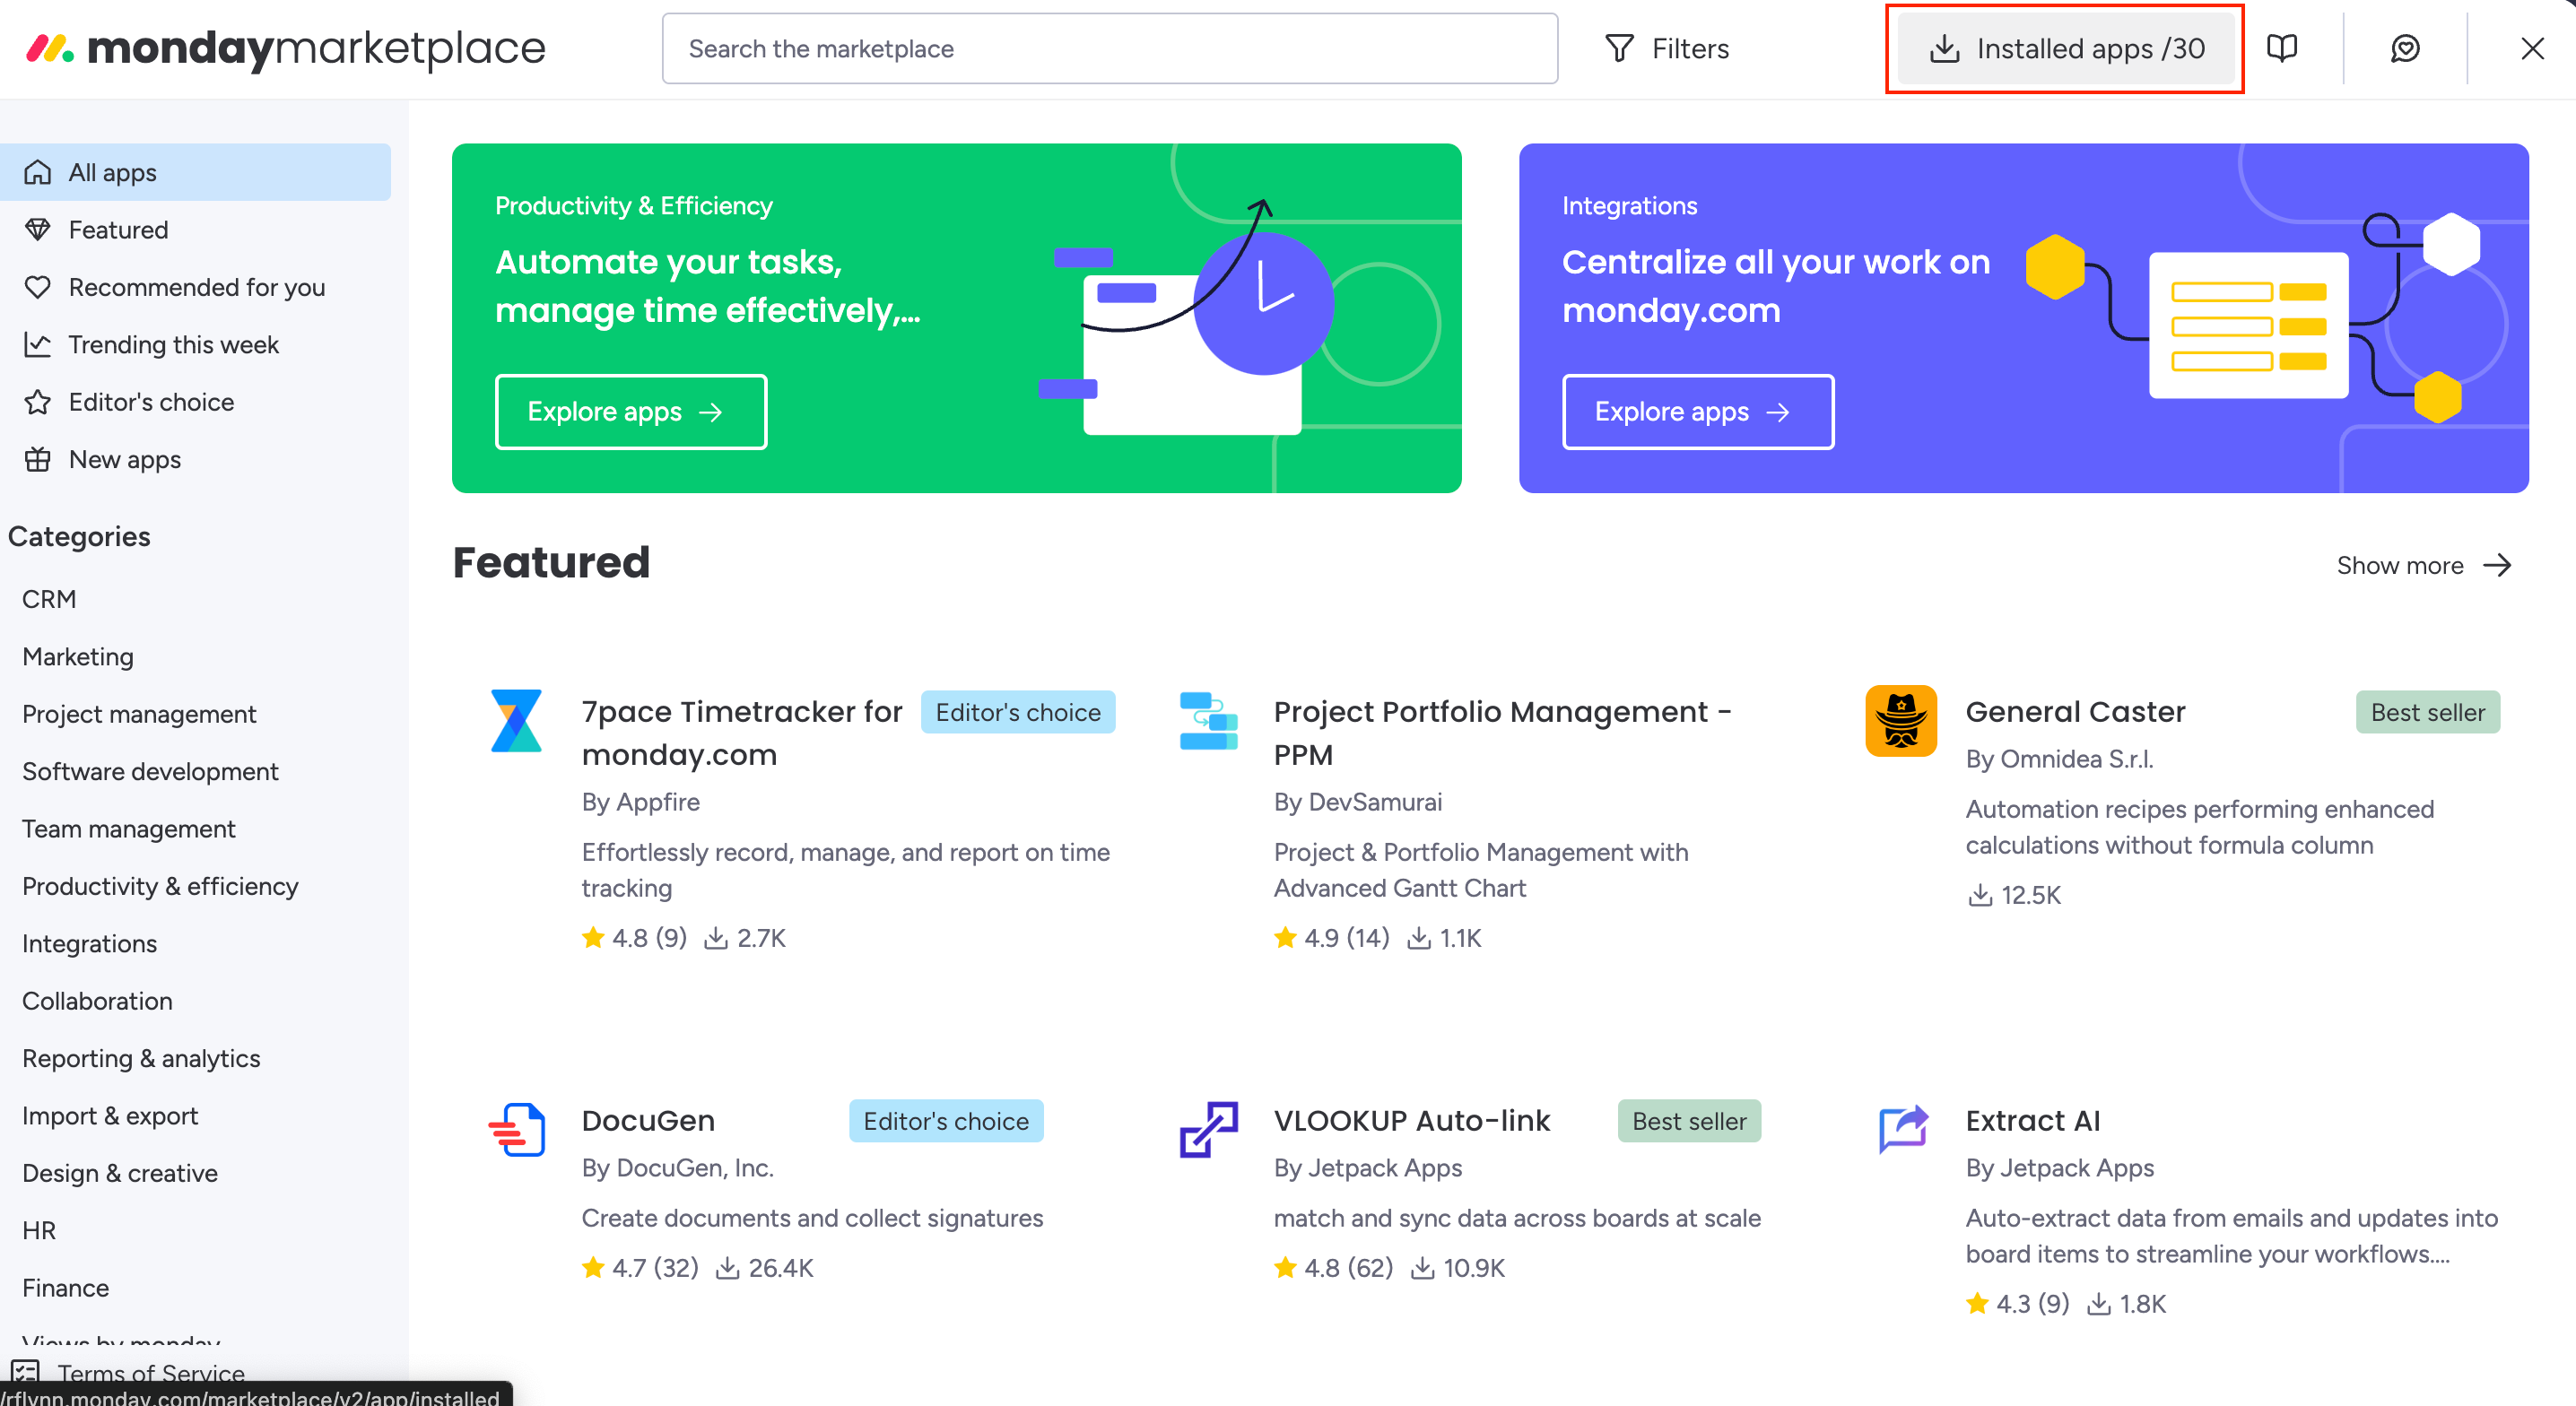
Task: Click the VLOOKUP Auto-link app icon
Action: click(1208, 1129)
